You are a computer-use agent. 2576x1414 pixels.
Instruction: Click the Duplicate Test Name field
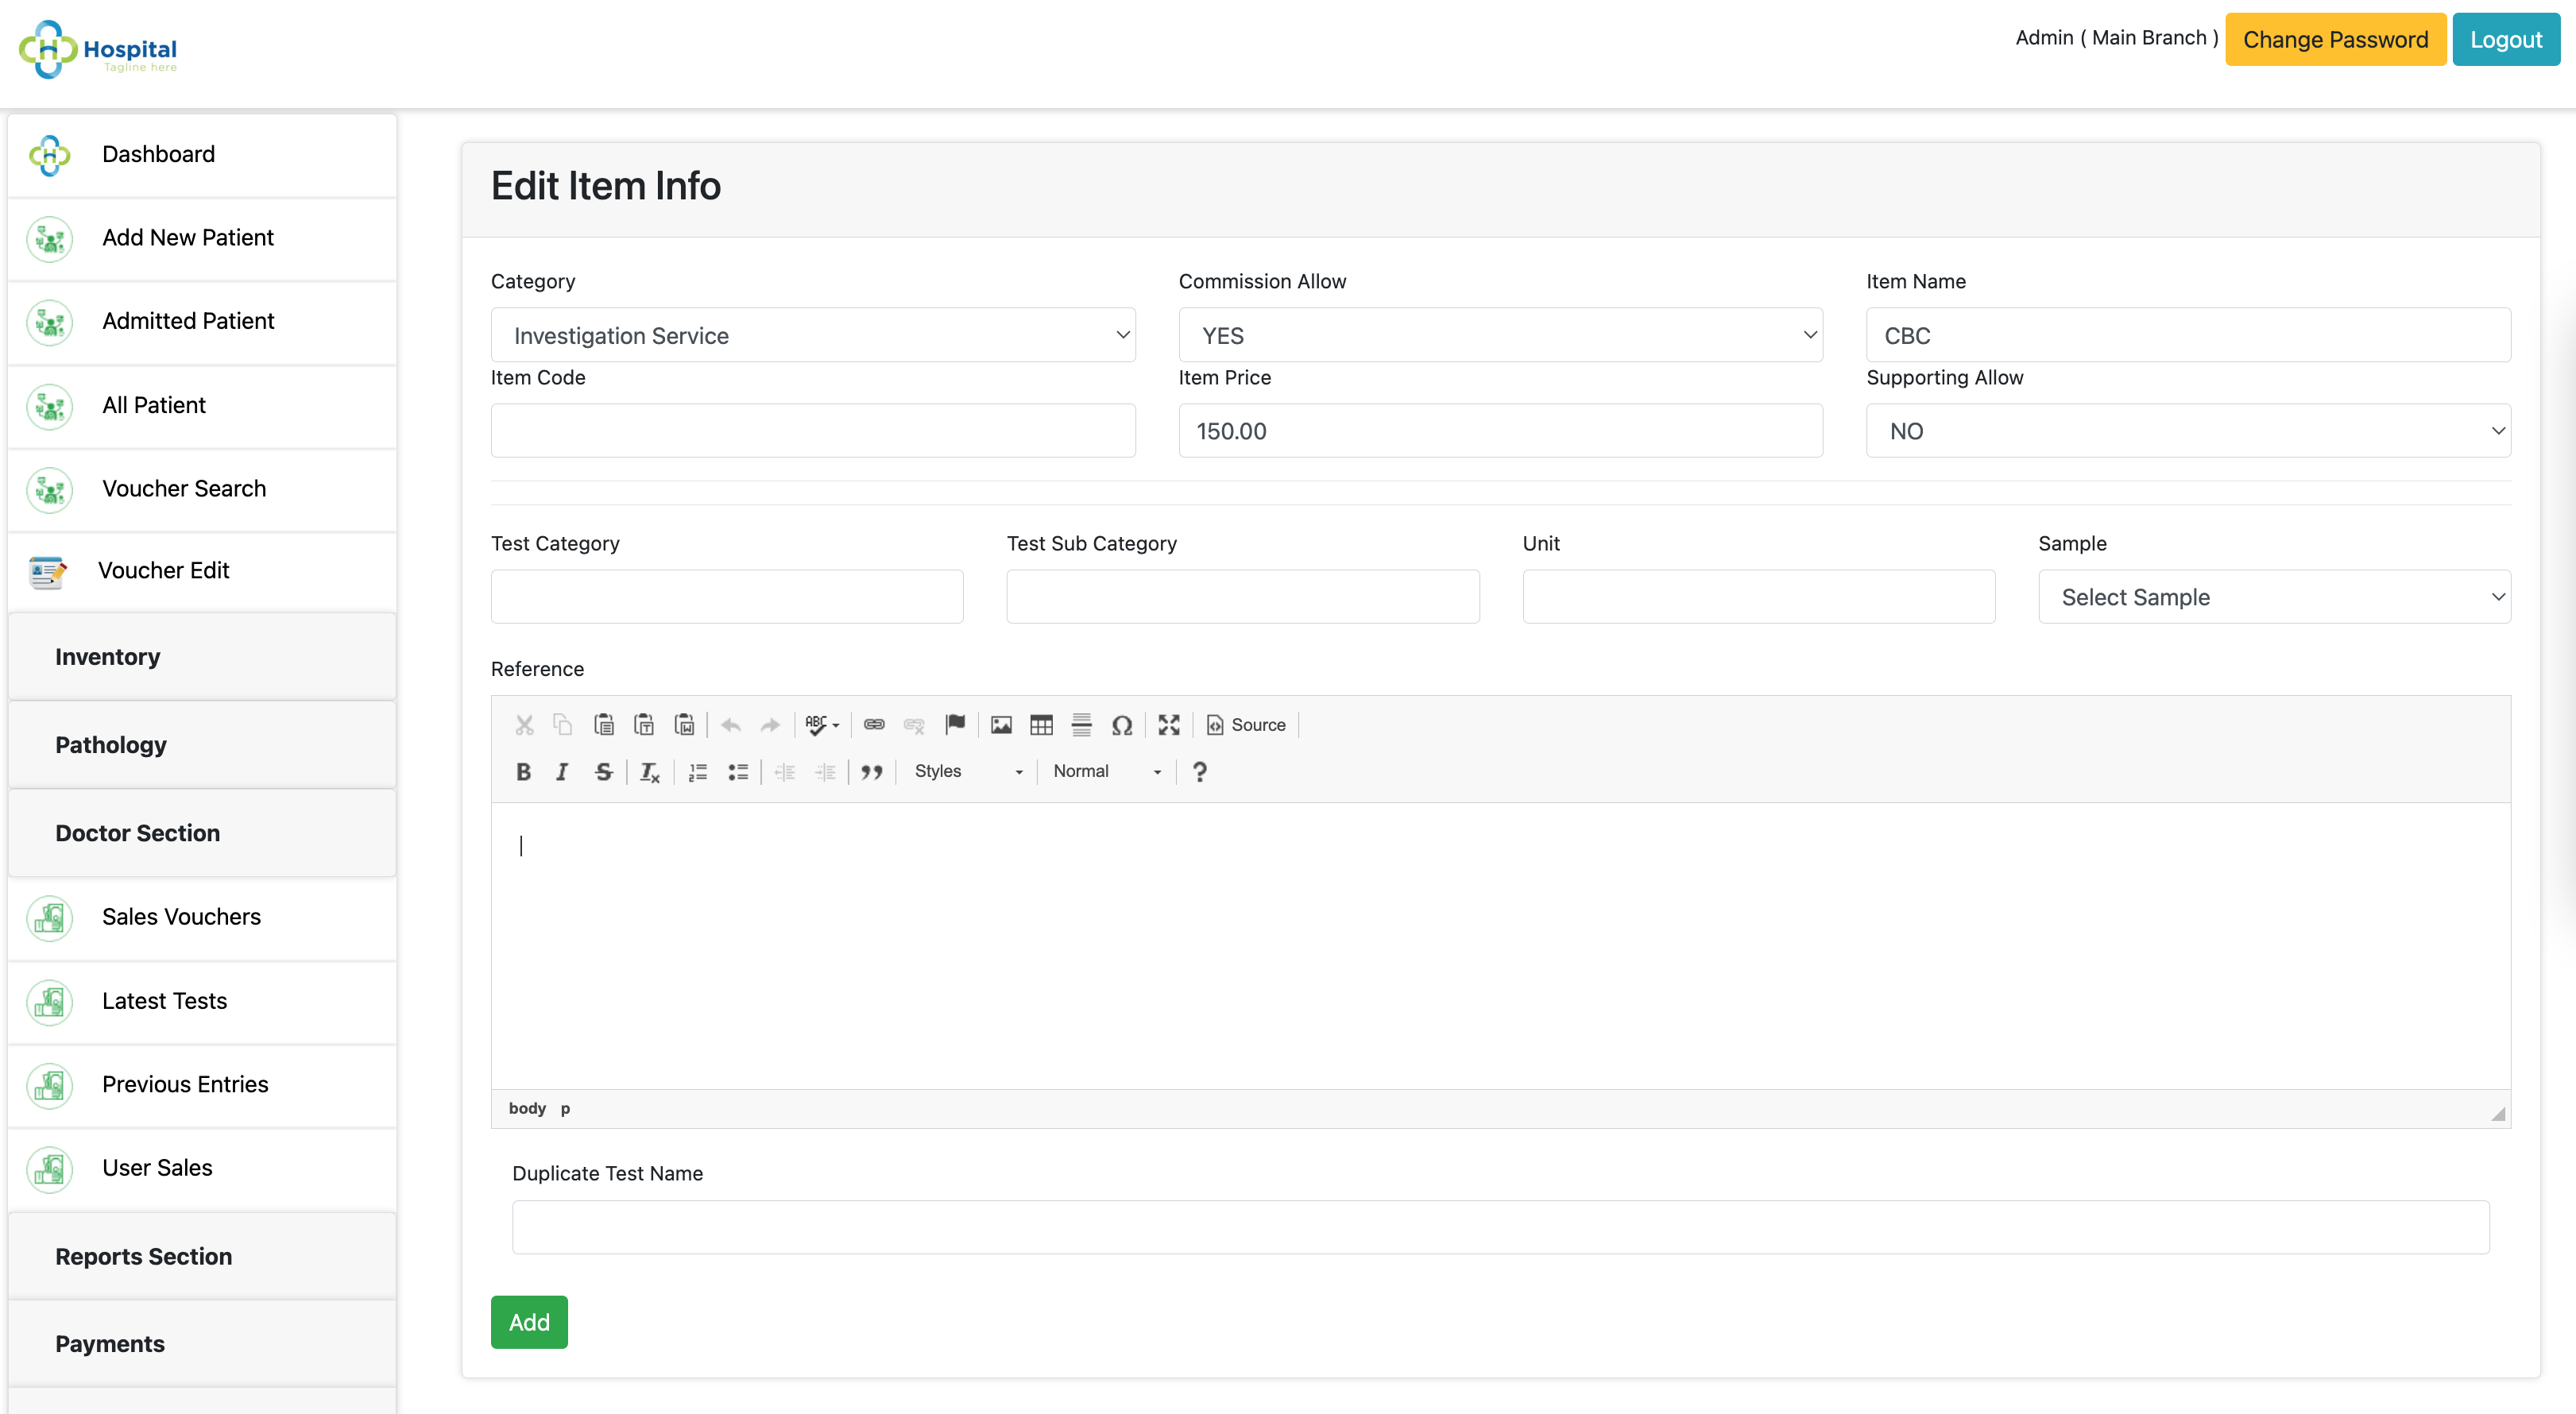coord(1500,1227)
